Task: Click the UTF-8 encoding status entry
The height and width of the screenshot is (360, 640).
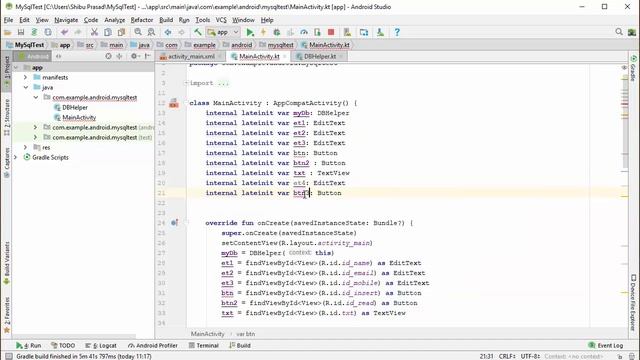Action: pos(531,356)
